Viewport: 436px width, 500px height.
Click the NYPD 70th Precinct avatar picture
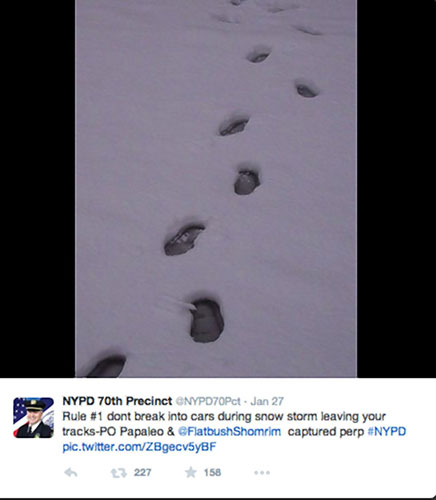coord(33,418)
